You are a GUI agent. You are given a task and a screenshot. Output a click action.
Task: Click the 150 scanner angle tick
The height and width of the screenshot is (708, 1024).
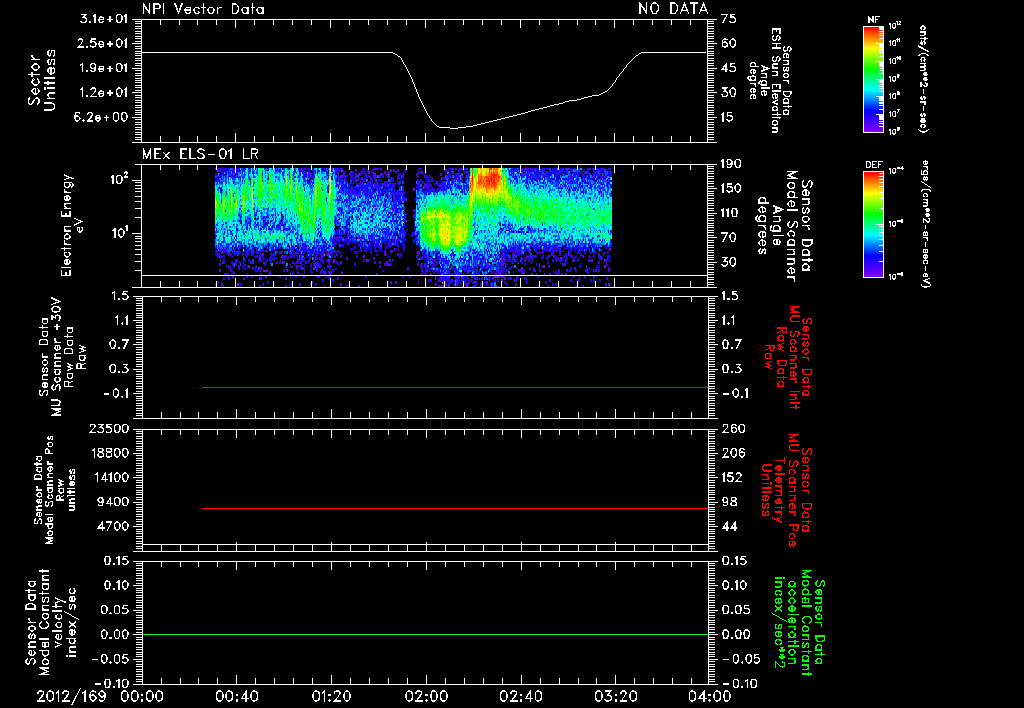(732, 188)
